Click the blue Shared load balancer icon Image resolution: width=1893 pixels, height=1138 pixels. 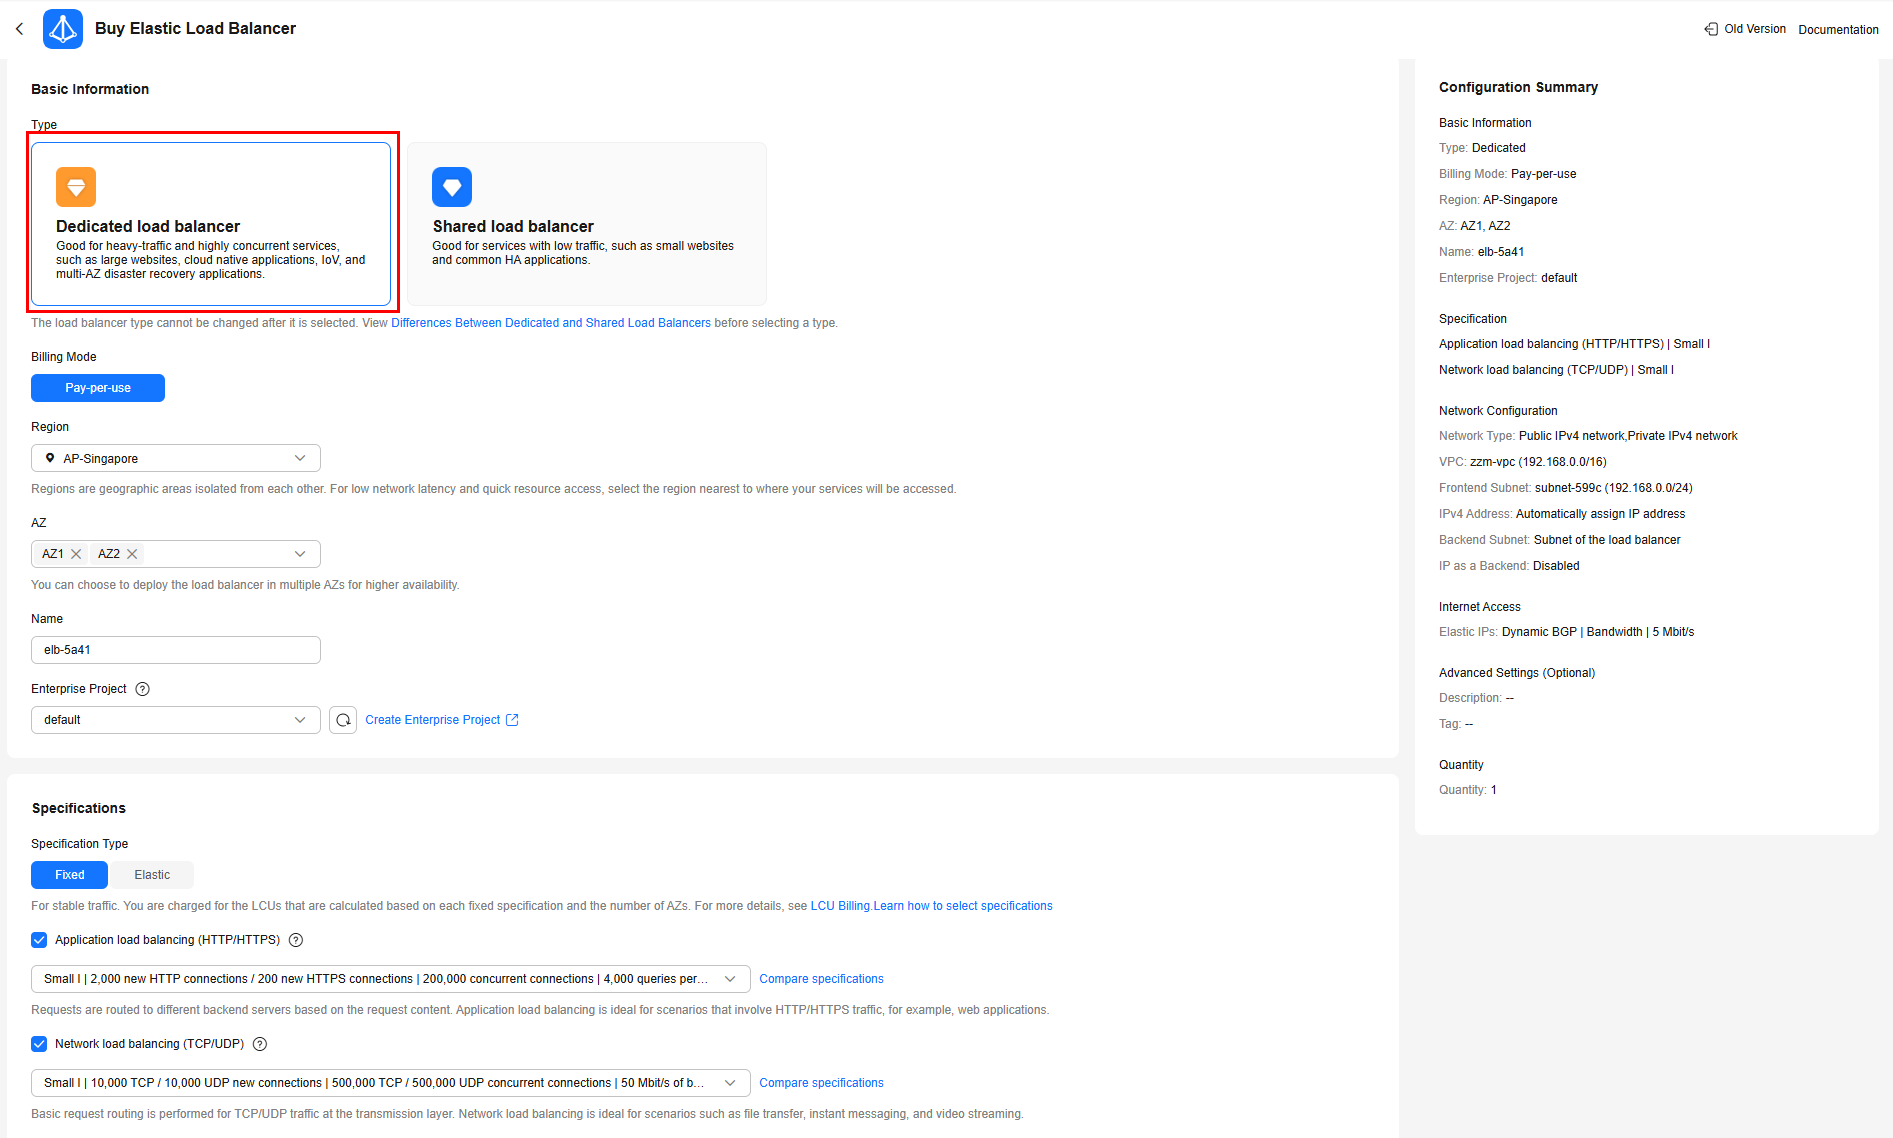coord(452,187)
